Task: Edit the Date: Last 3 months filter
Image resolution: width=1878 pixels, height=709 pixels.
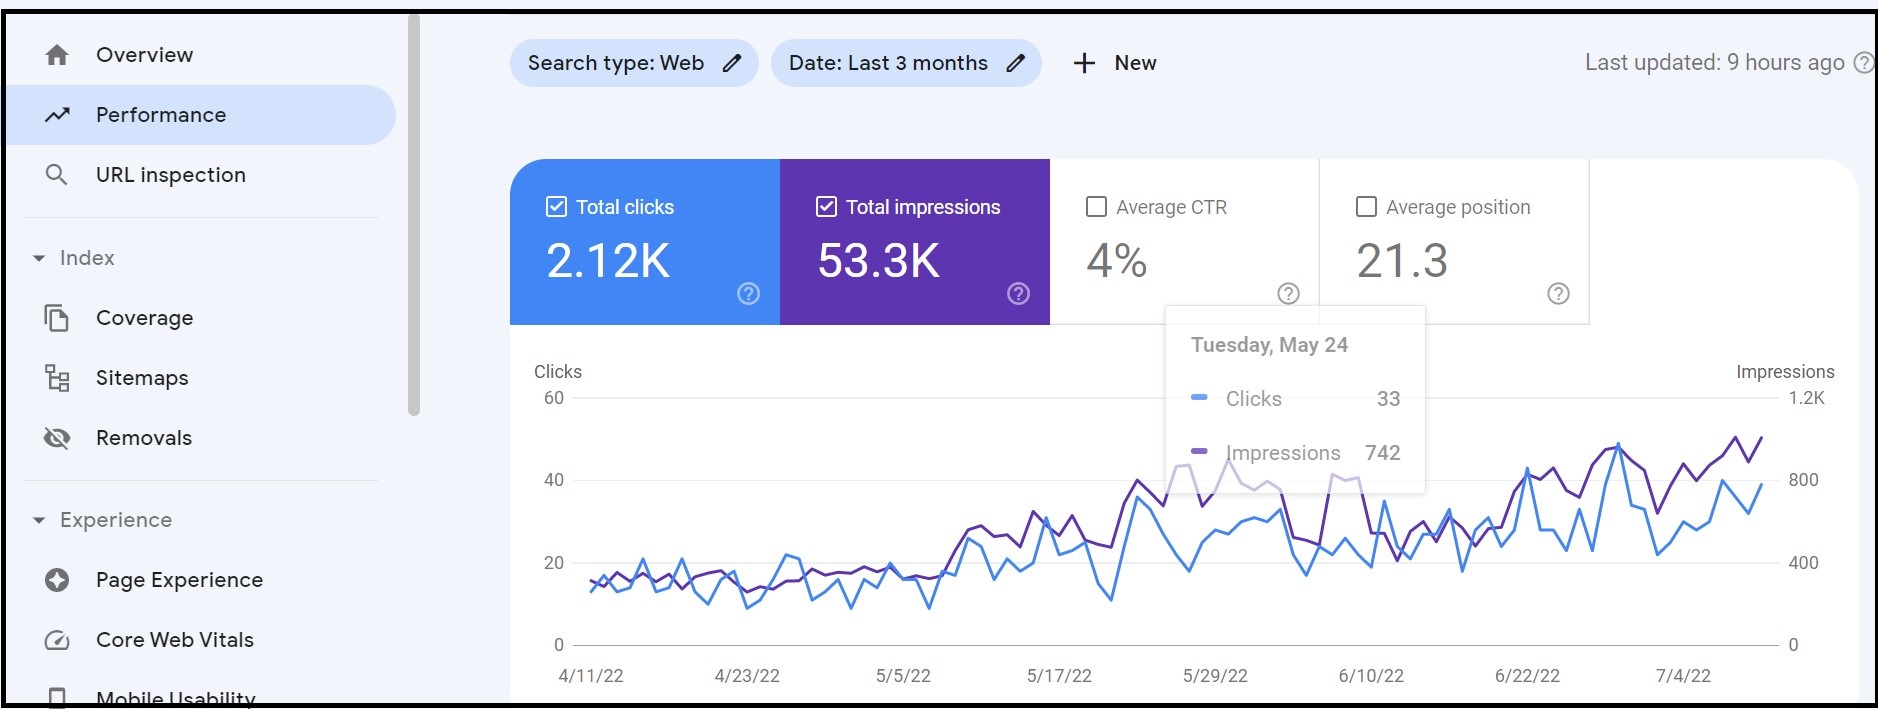Action: point(1015,63)
